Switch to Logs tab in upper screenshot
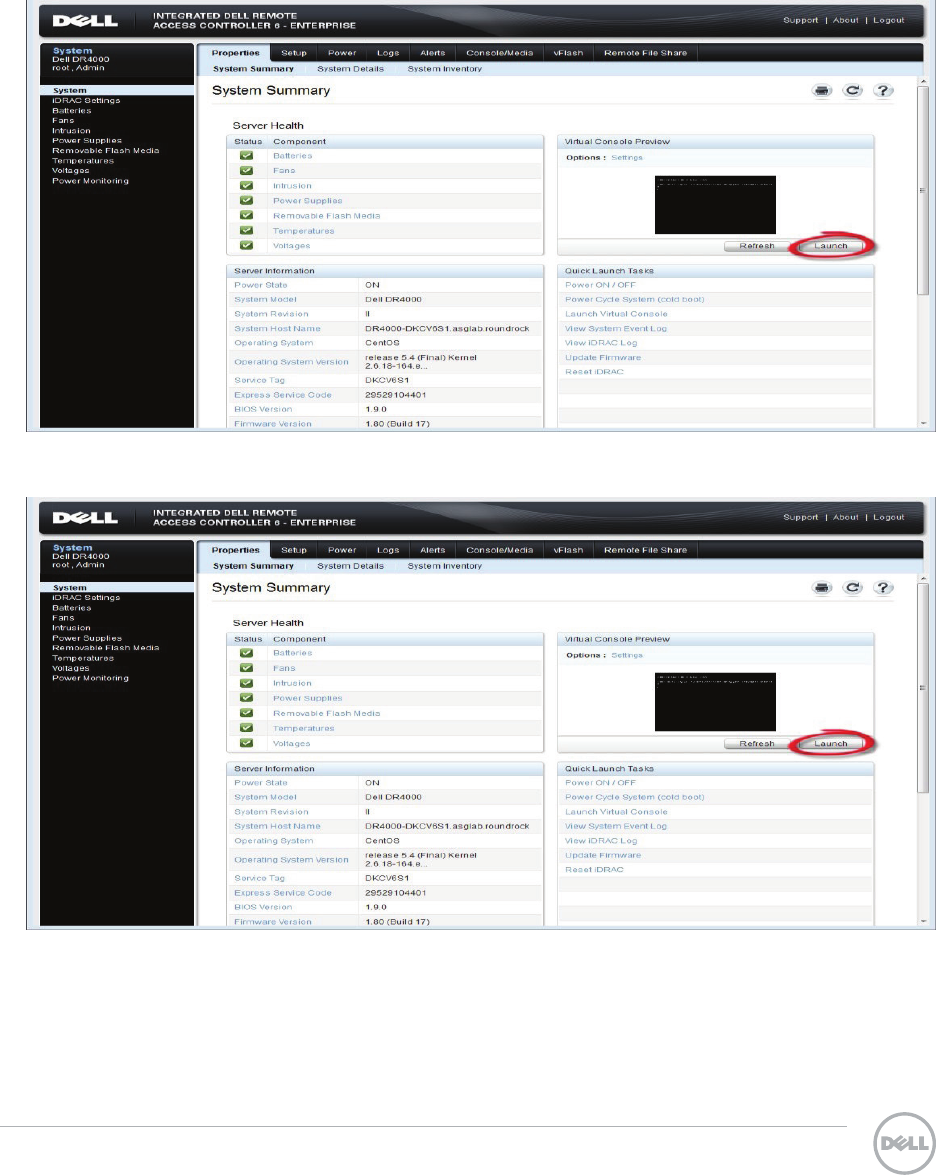The image size is (936, 1175). (x=388, y=53)
